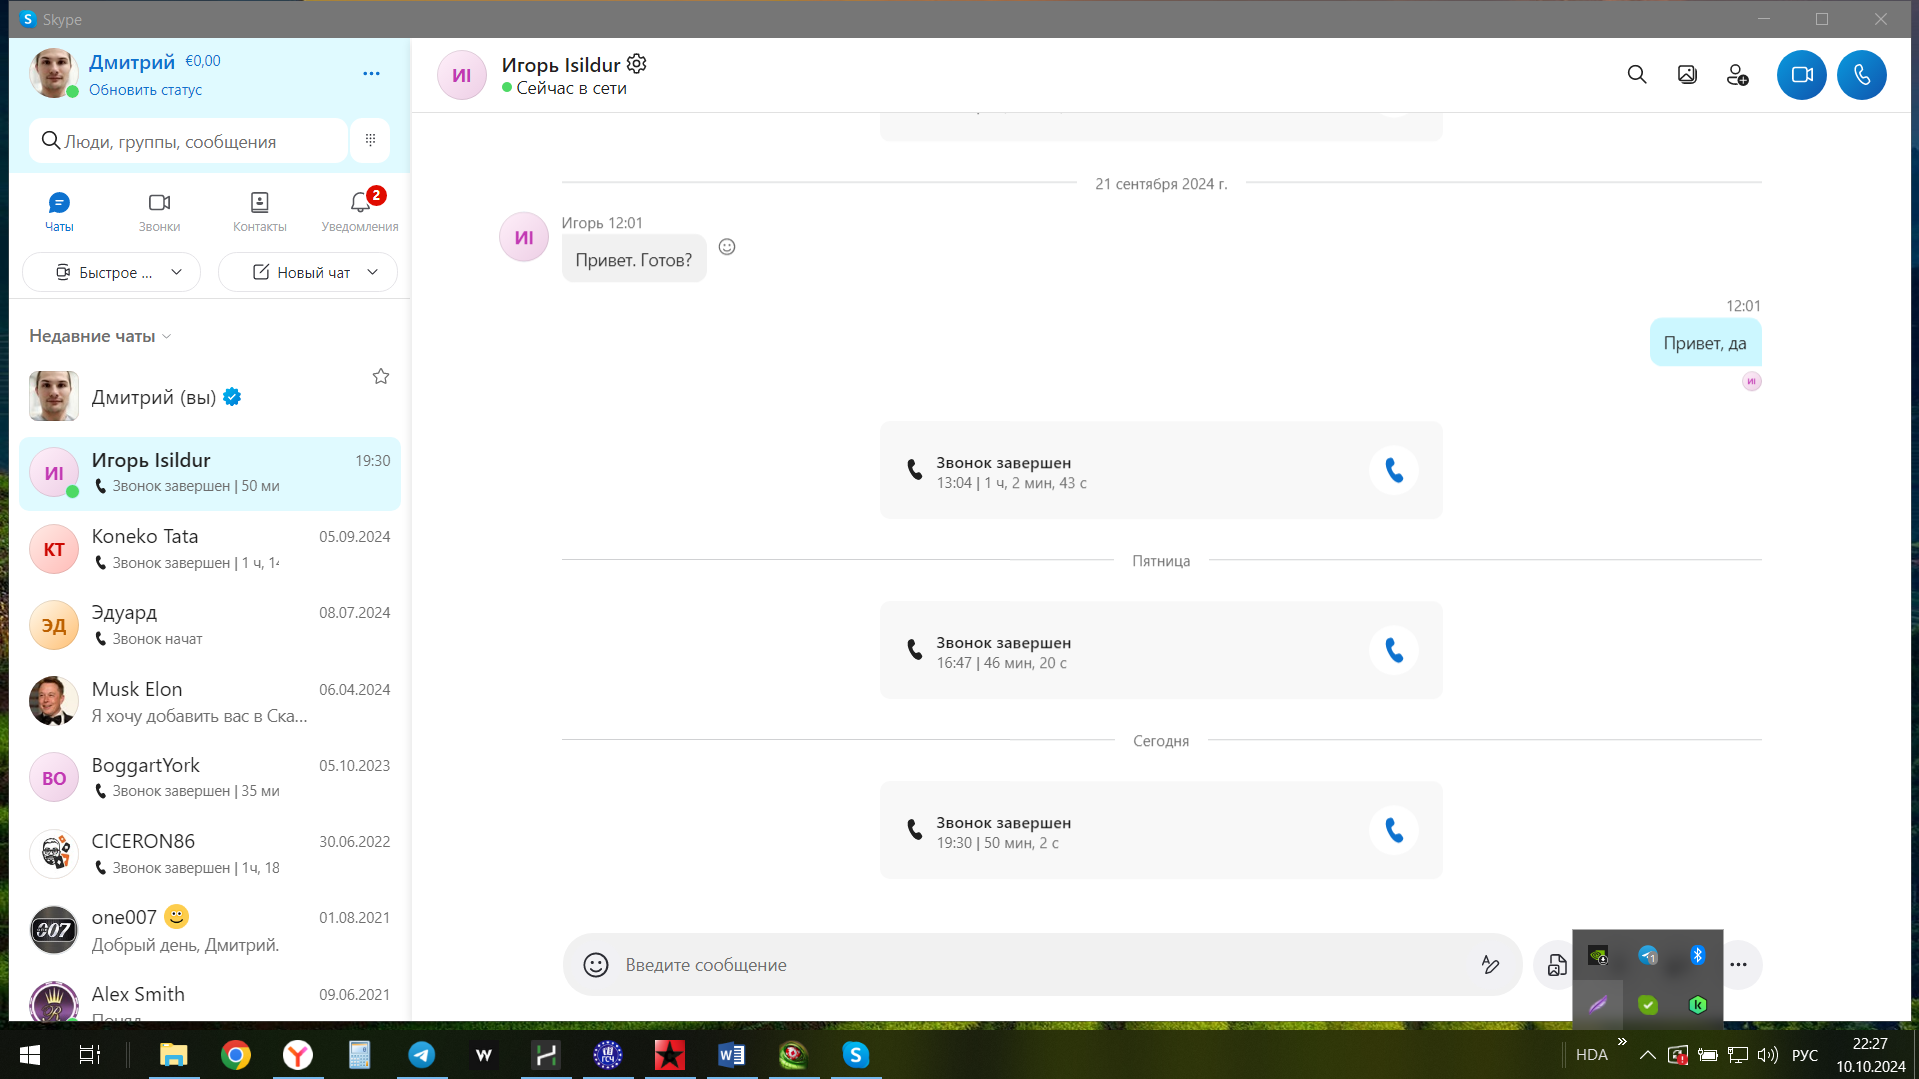1919x1079 pixels.
Task: Open the clock showing 22:27
Action: pos(1870,1055)
